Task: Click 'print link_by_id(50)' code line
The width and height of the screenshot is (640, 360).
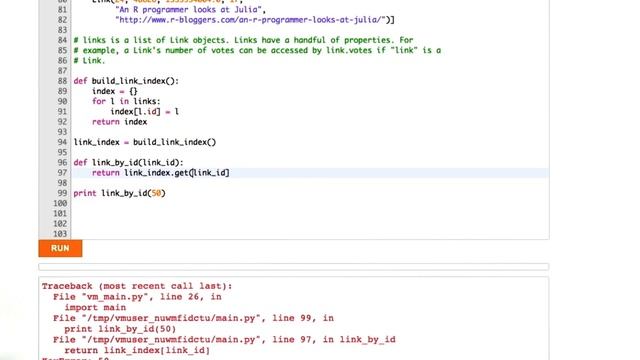Action: click(120, 193)
